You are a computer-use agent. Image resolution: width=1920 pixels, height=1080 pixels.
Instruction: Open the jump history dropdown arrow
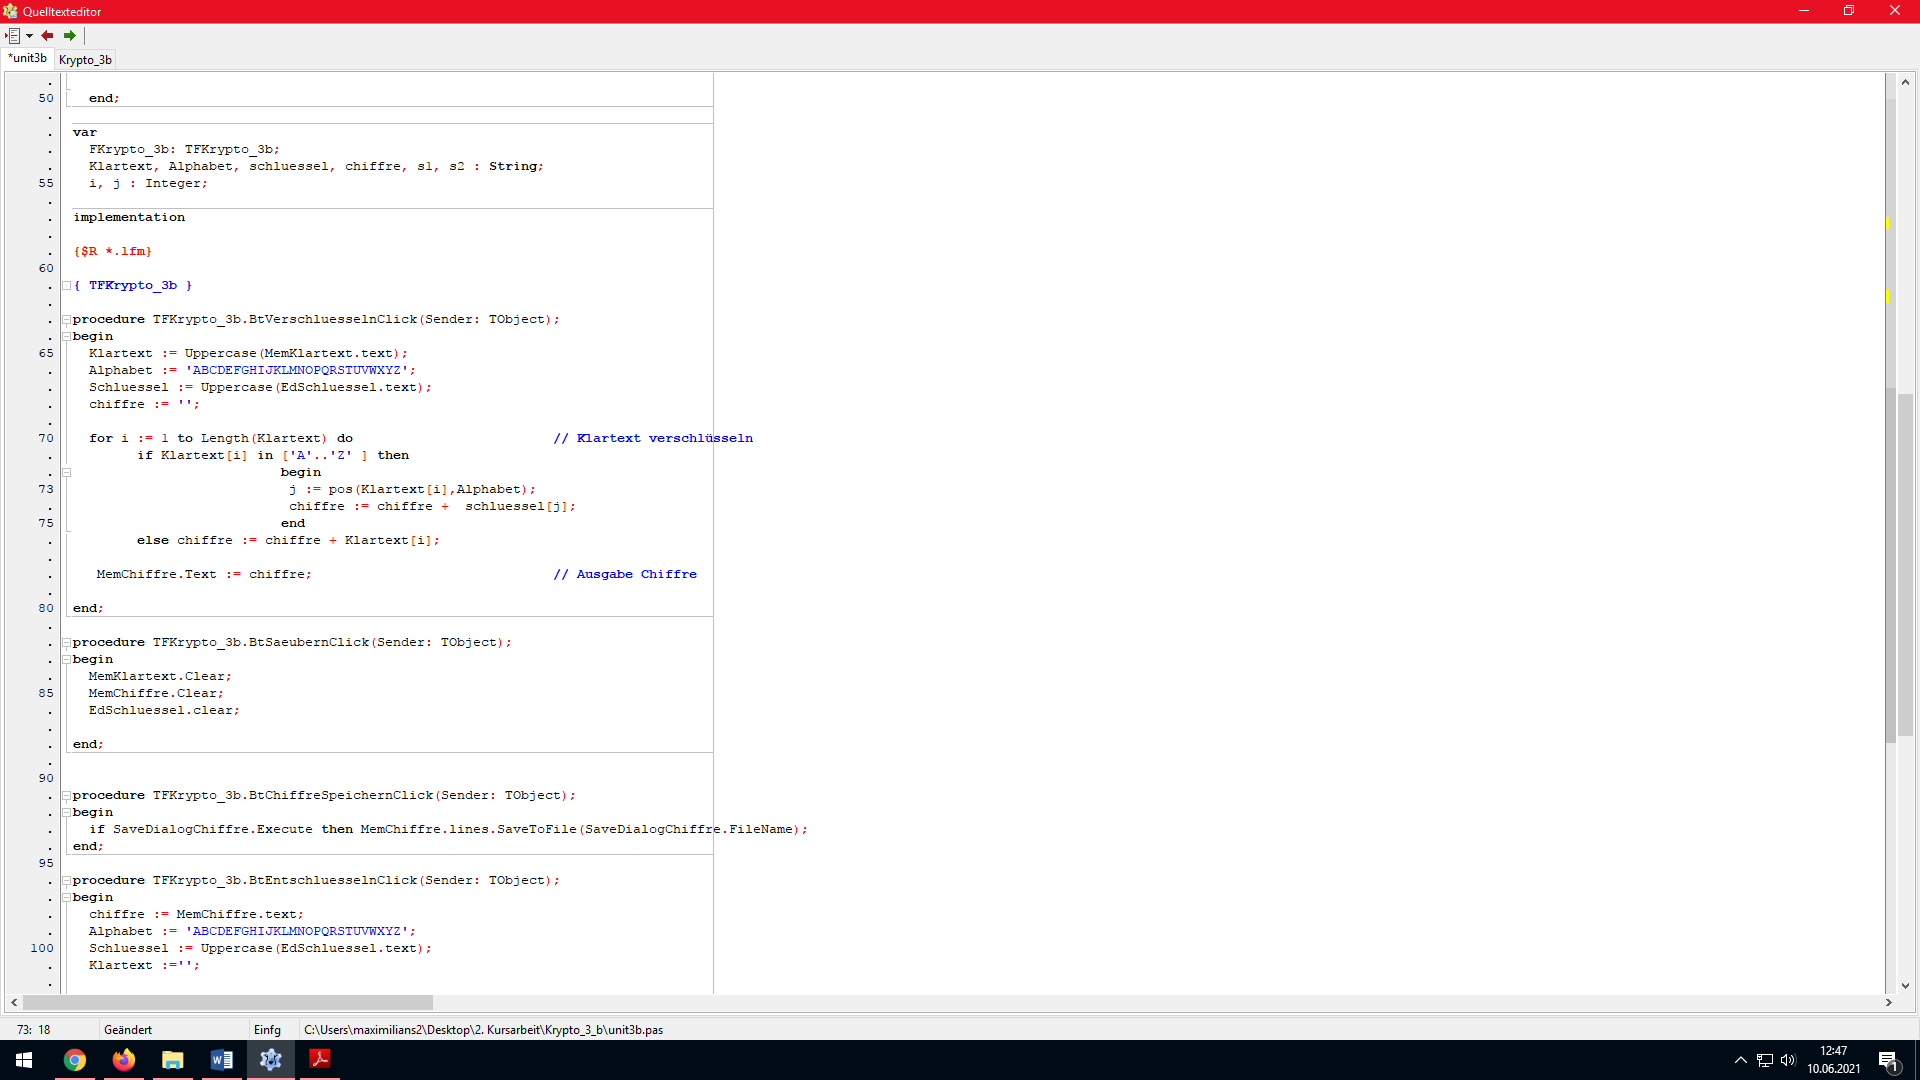pos(29,36)
